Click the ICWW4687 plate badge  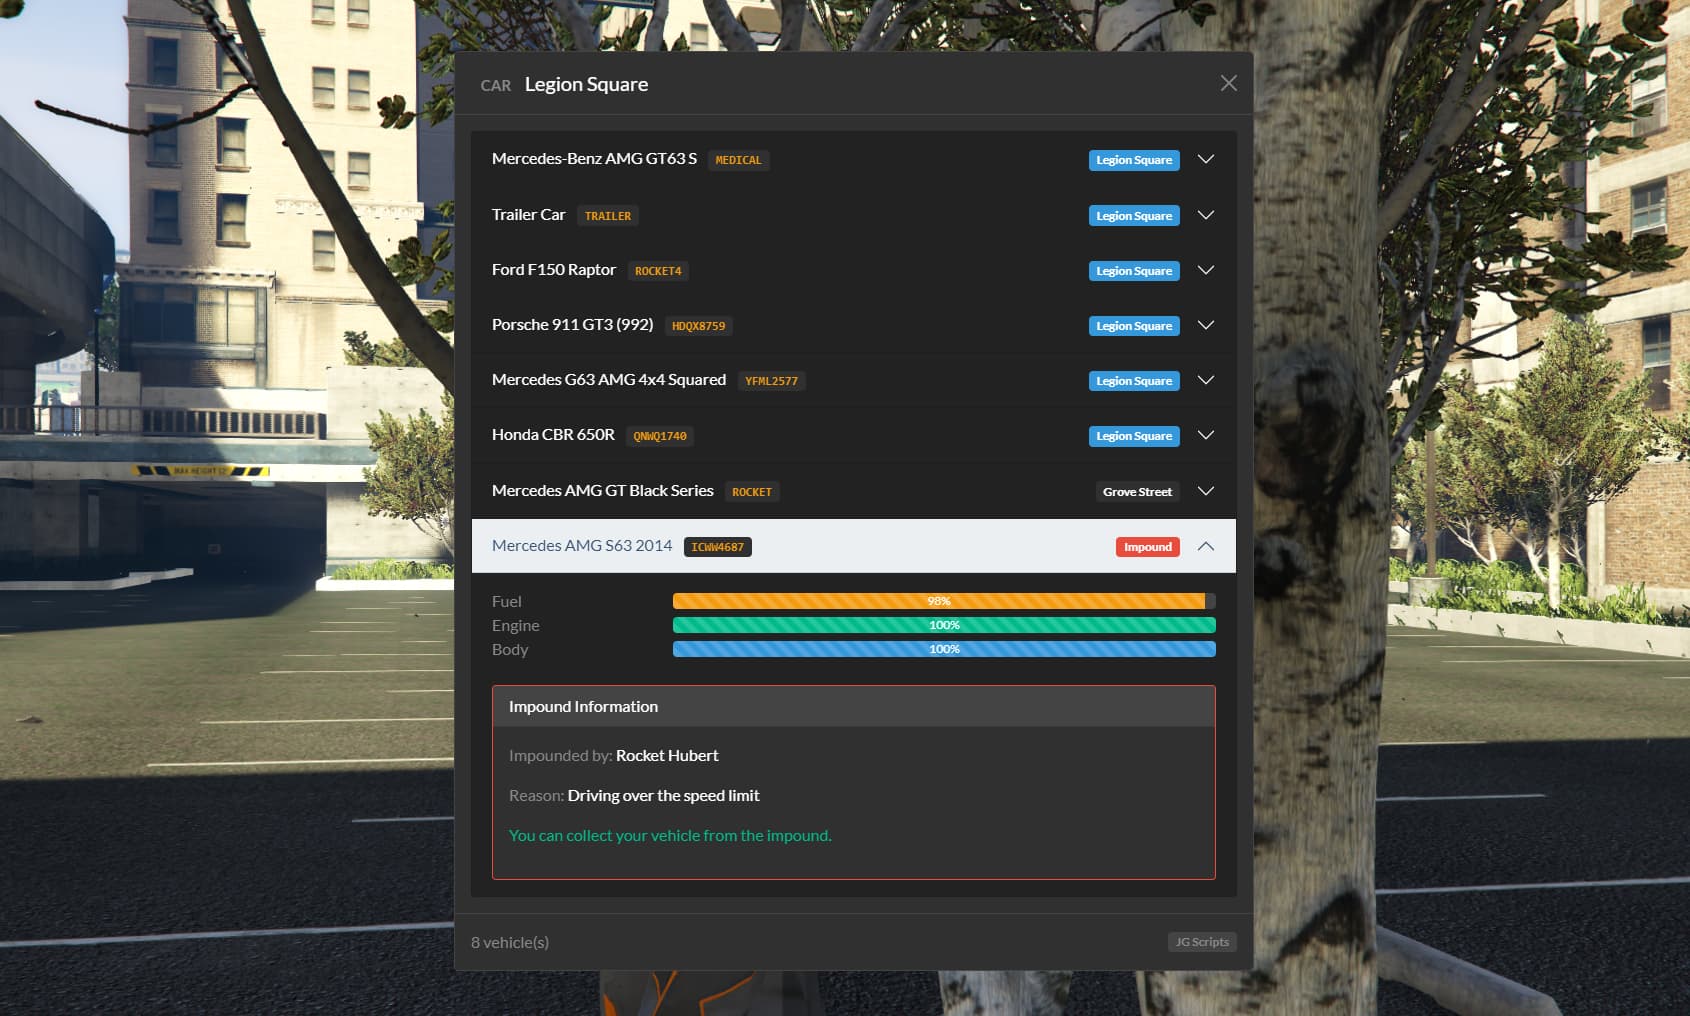pos(718,546)
